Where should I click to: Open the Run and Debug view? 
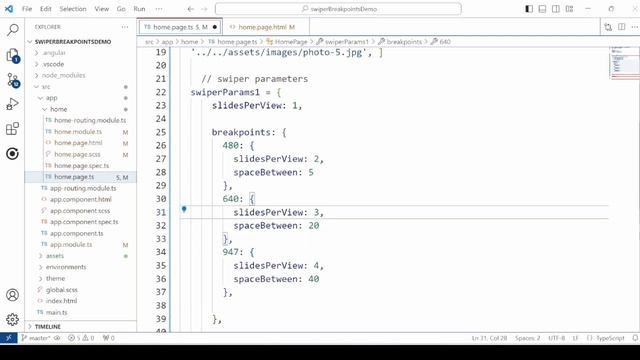click(12, 104)
